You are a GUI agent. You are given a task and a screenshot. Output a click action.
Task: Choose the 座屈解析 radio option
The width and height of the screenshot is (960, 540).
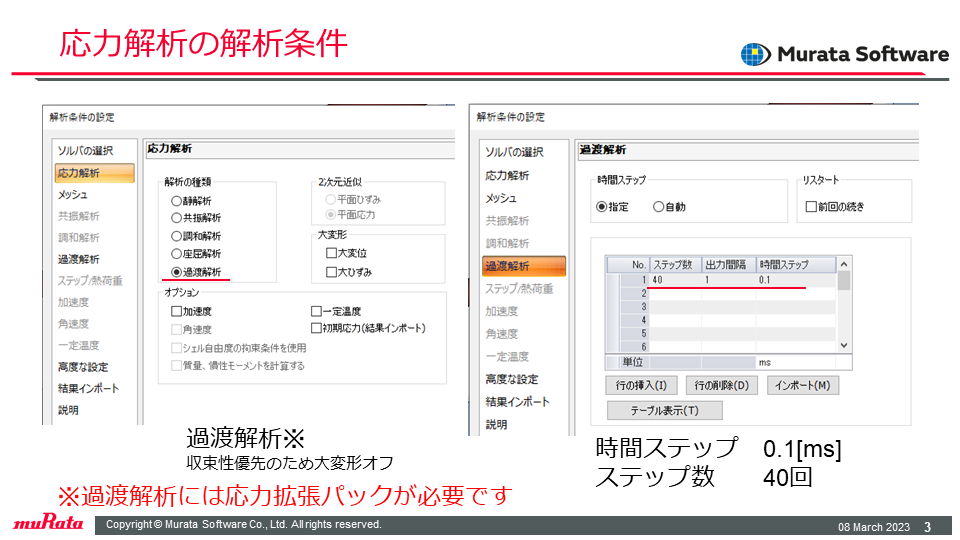(x=176, y=253)
